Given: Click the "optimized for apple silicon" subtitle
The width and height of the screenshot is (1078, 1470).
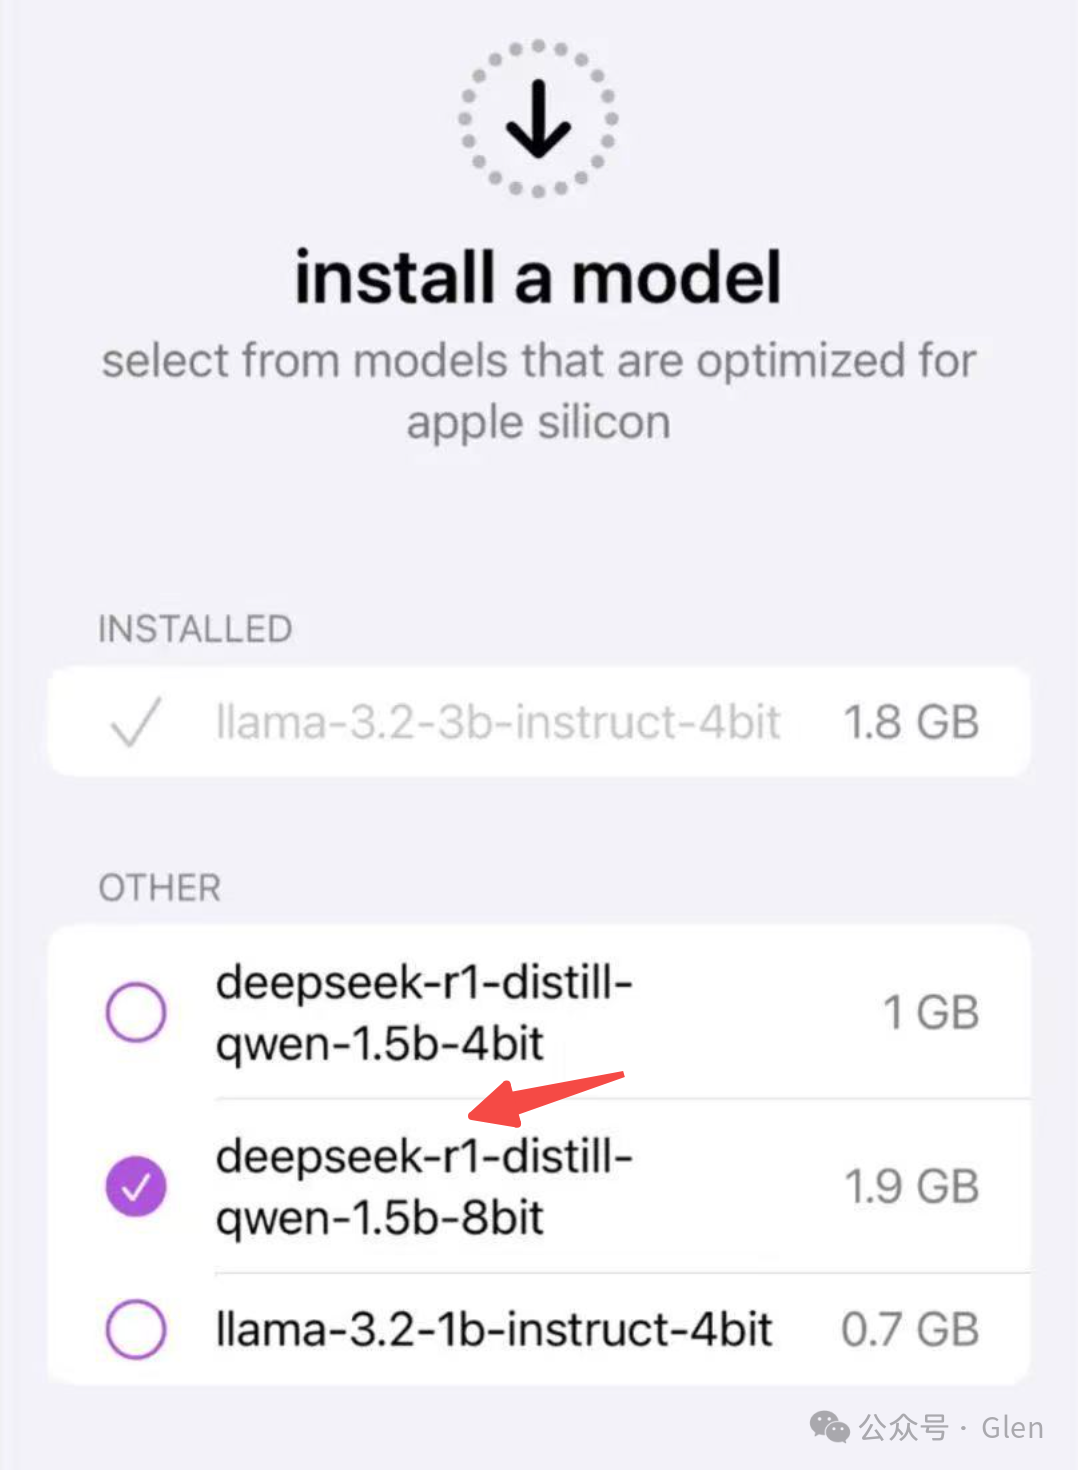Looking at the screenshot, I should (x=538, y=391).
